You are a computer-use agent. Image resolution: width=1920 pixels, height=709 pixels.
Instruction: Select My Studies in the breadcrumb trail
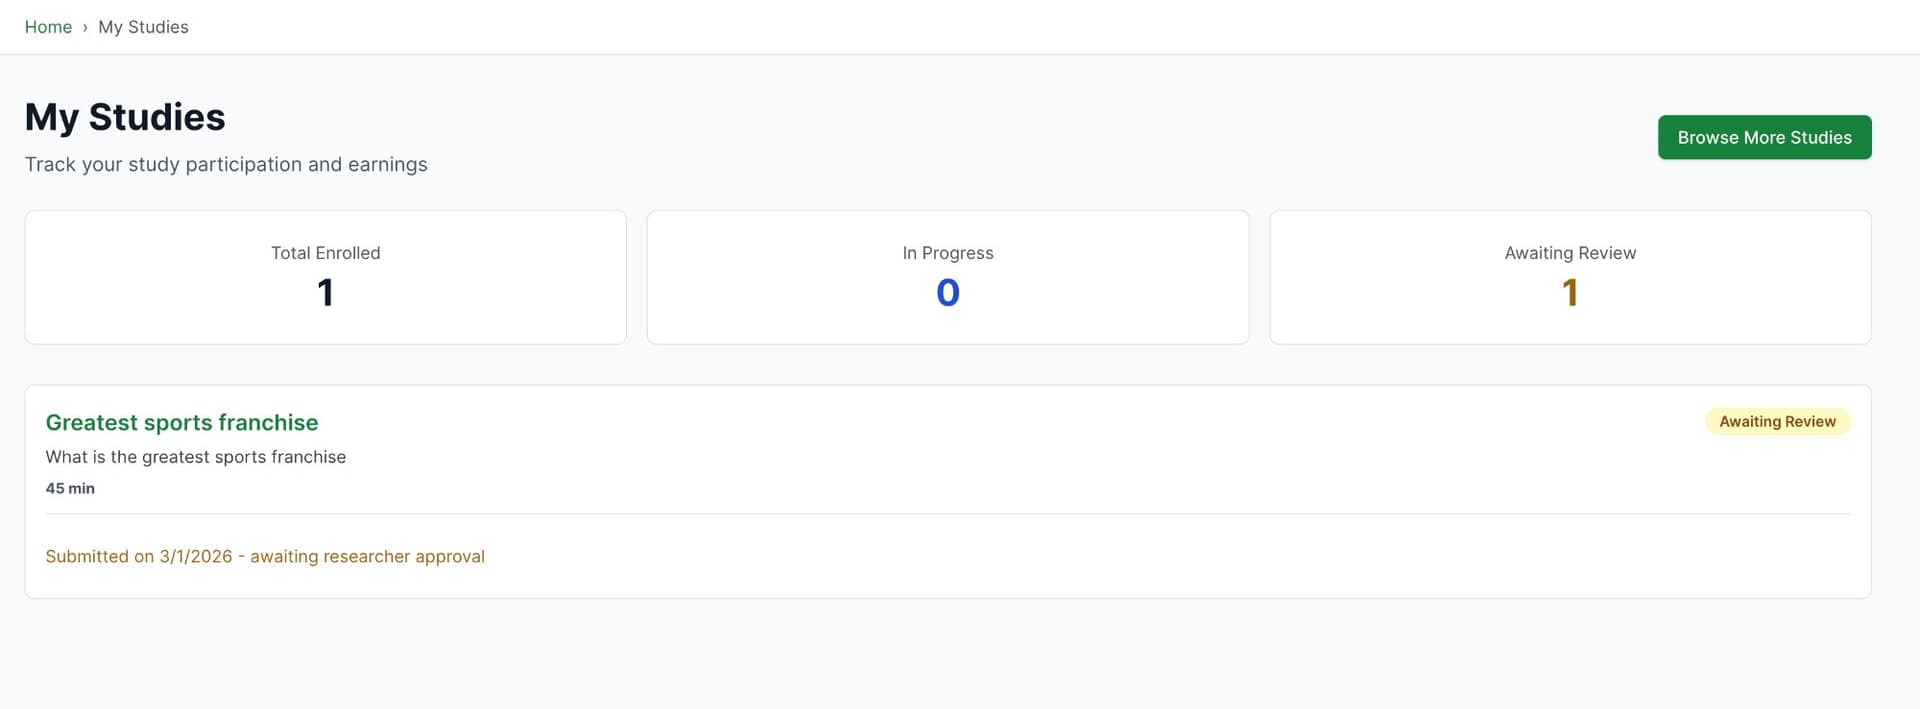(x=143, y=27)
